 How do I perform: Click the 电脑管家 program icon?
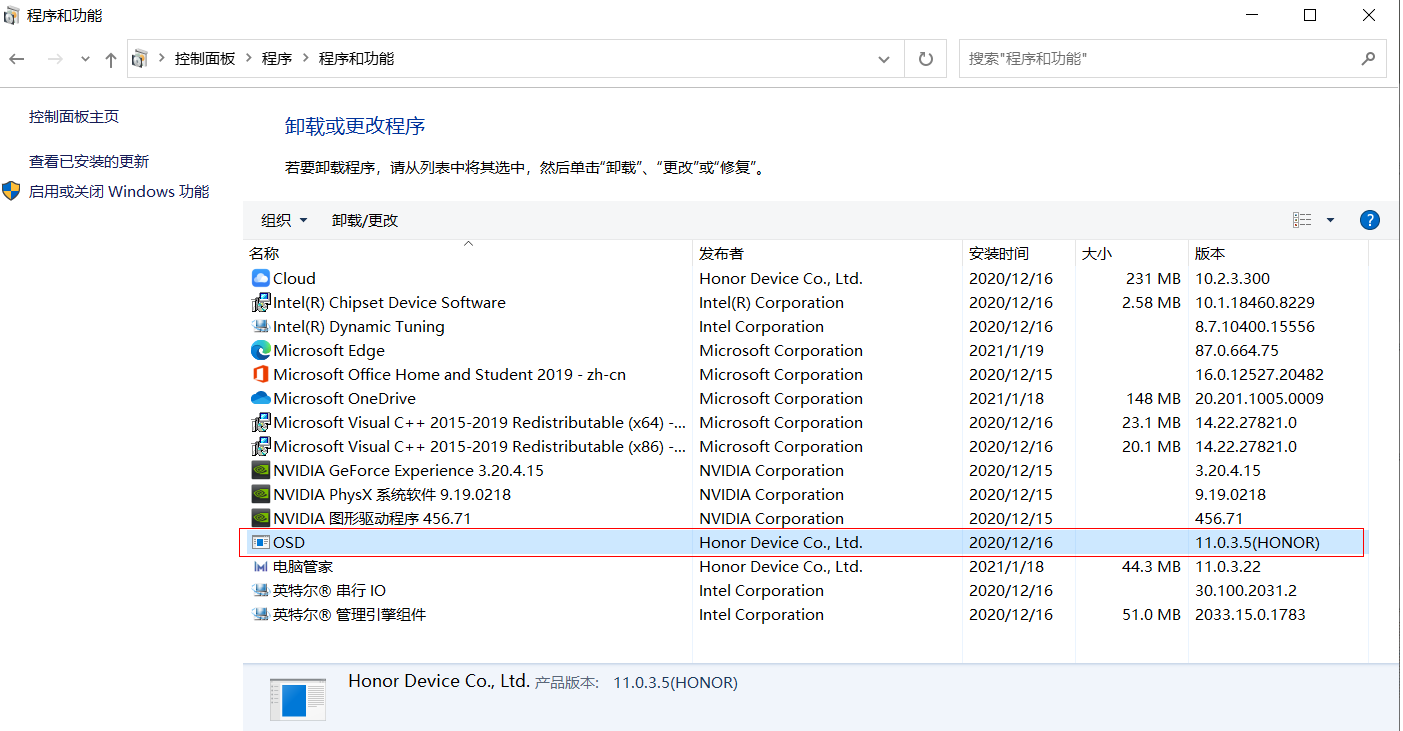(260, 567)
